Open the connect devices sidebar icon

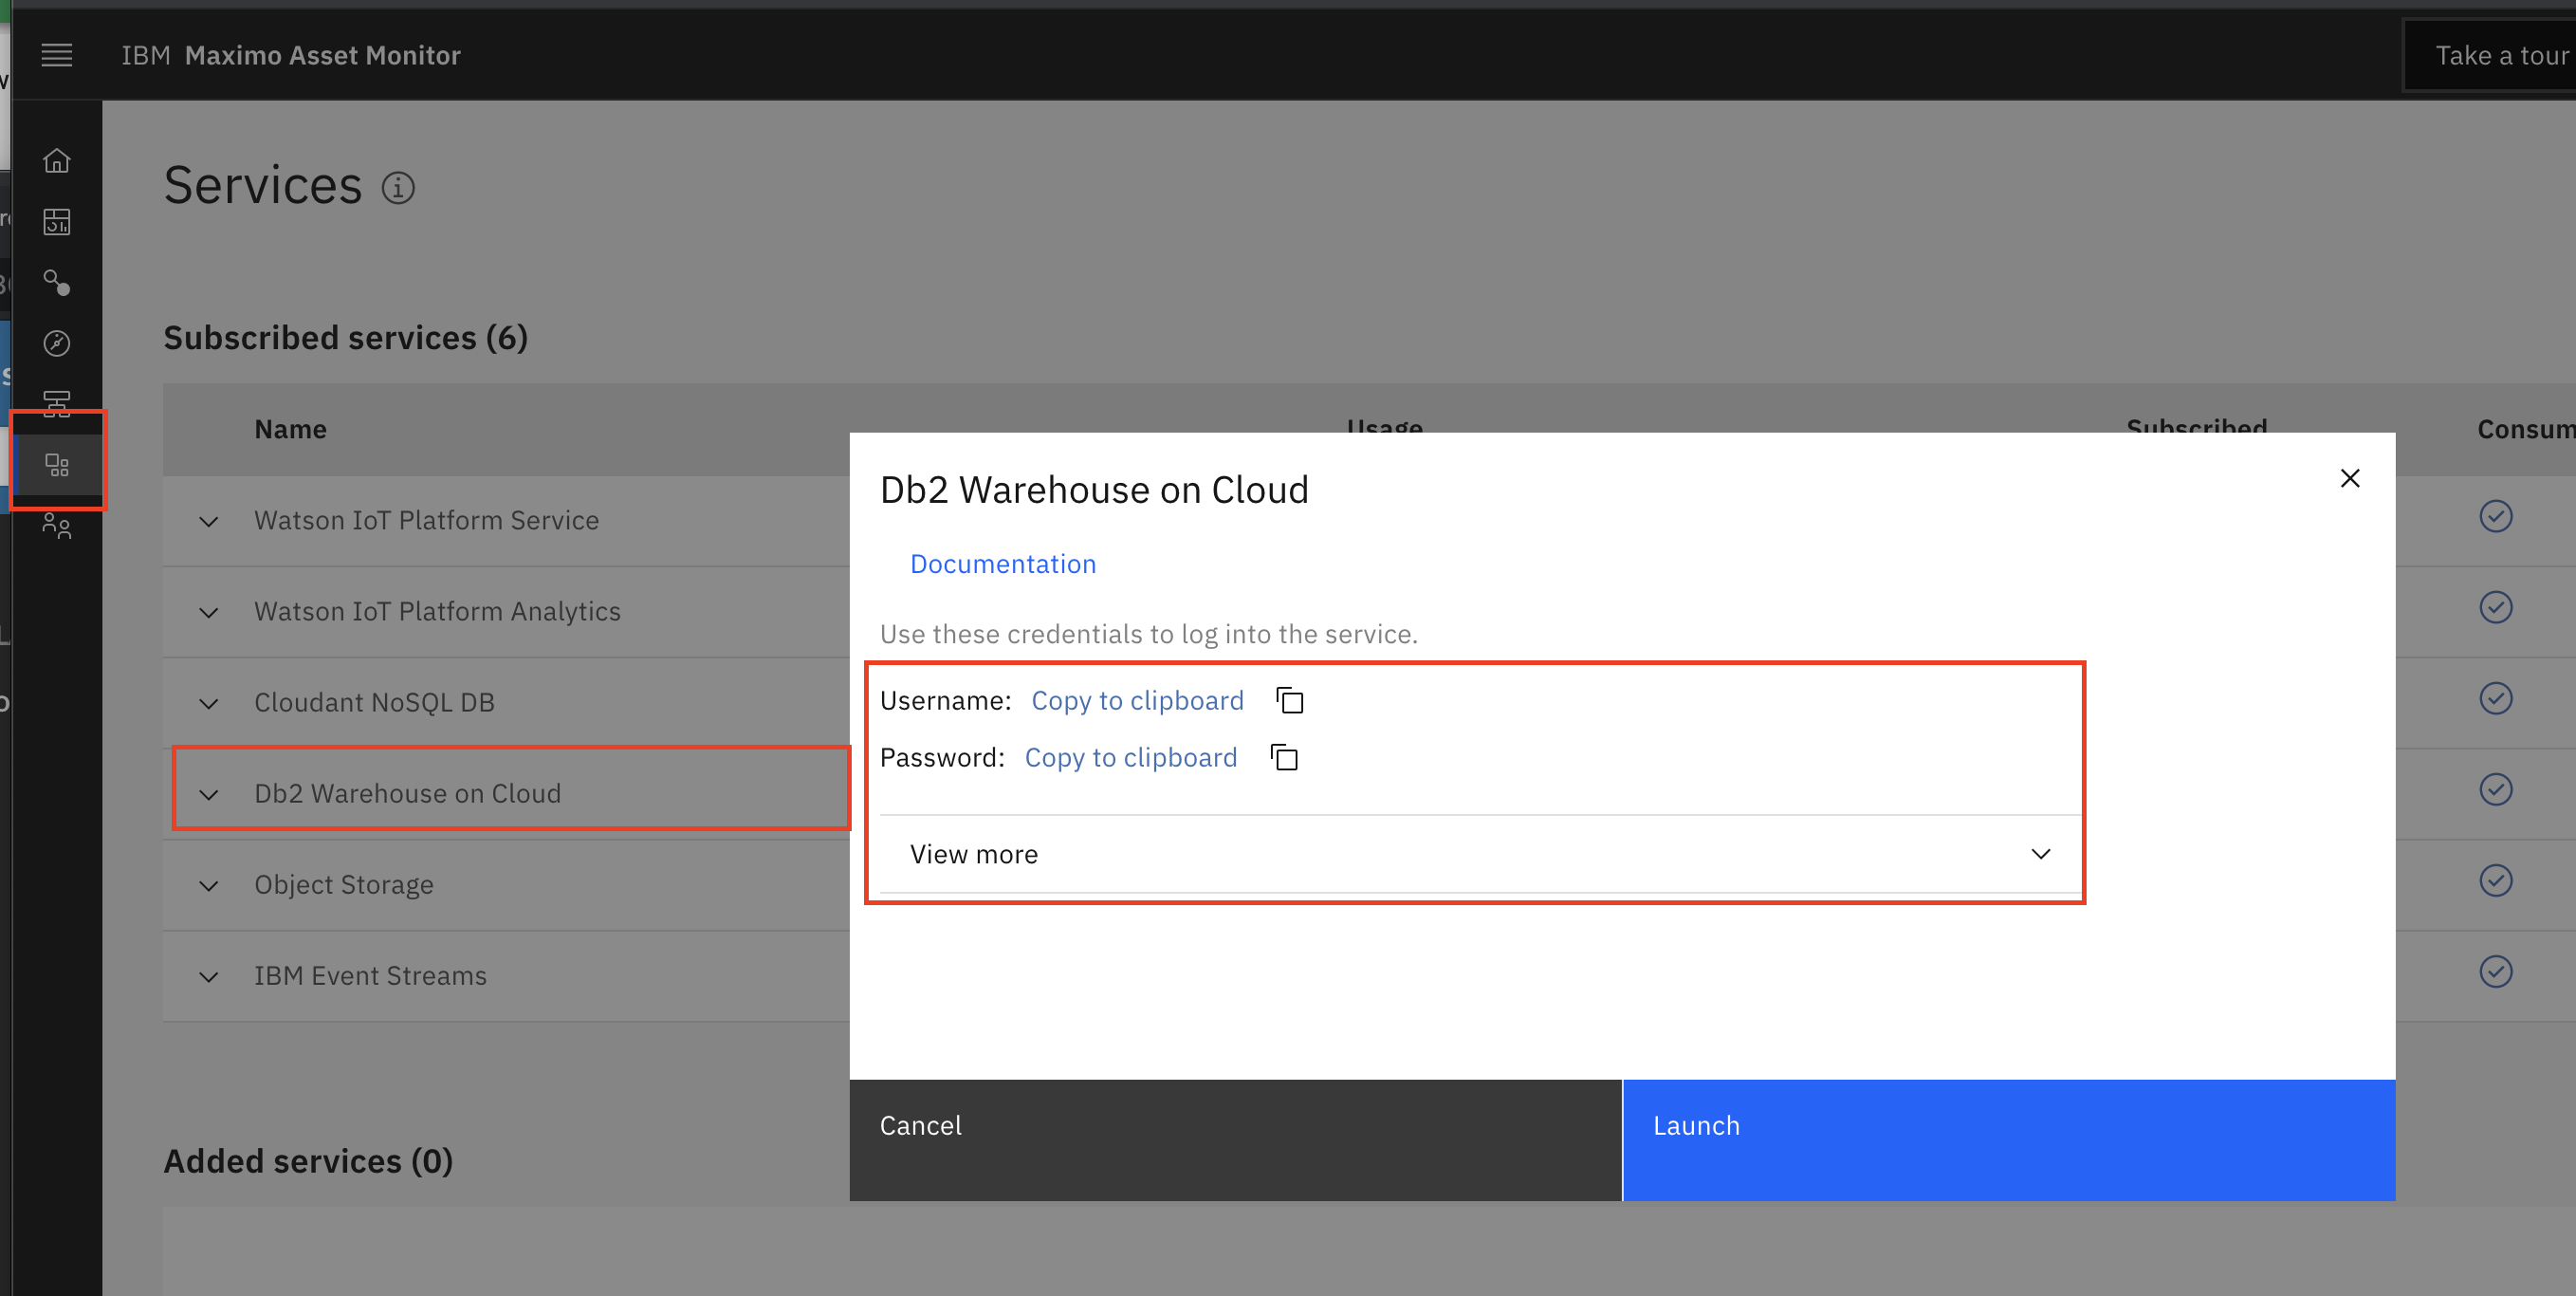point(57,282)
